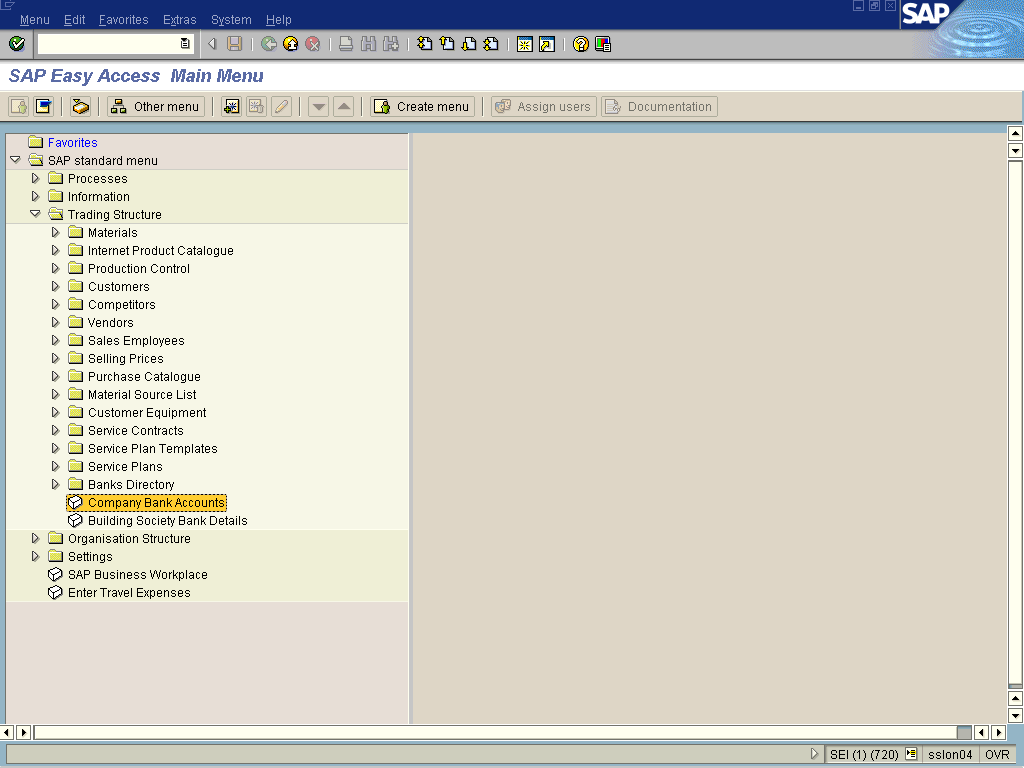Click the User Menu icon

(18, 106)
